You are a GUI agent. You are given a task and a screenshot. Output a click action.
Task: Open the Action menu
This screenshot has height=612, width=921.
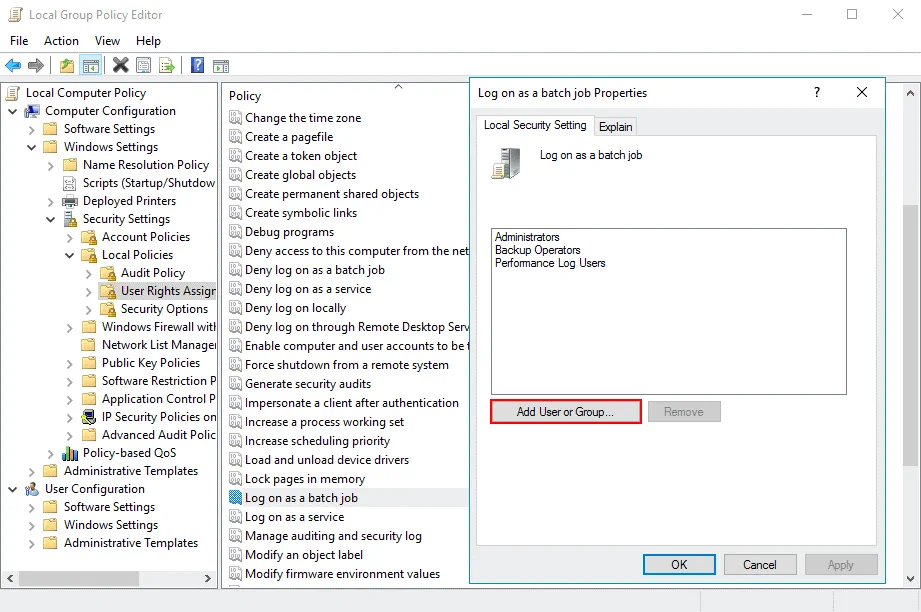pyautogui.click(x=61, y=41)
